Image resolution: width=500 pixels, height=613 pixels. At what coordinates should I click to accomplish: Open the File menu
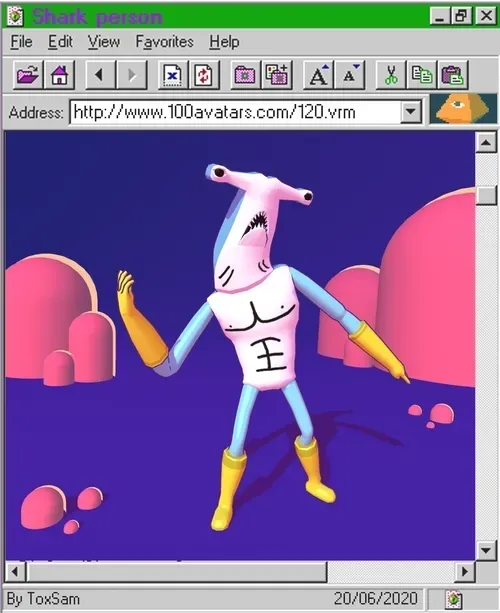pos(21,42)
